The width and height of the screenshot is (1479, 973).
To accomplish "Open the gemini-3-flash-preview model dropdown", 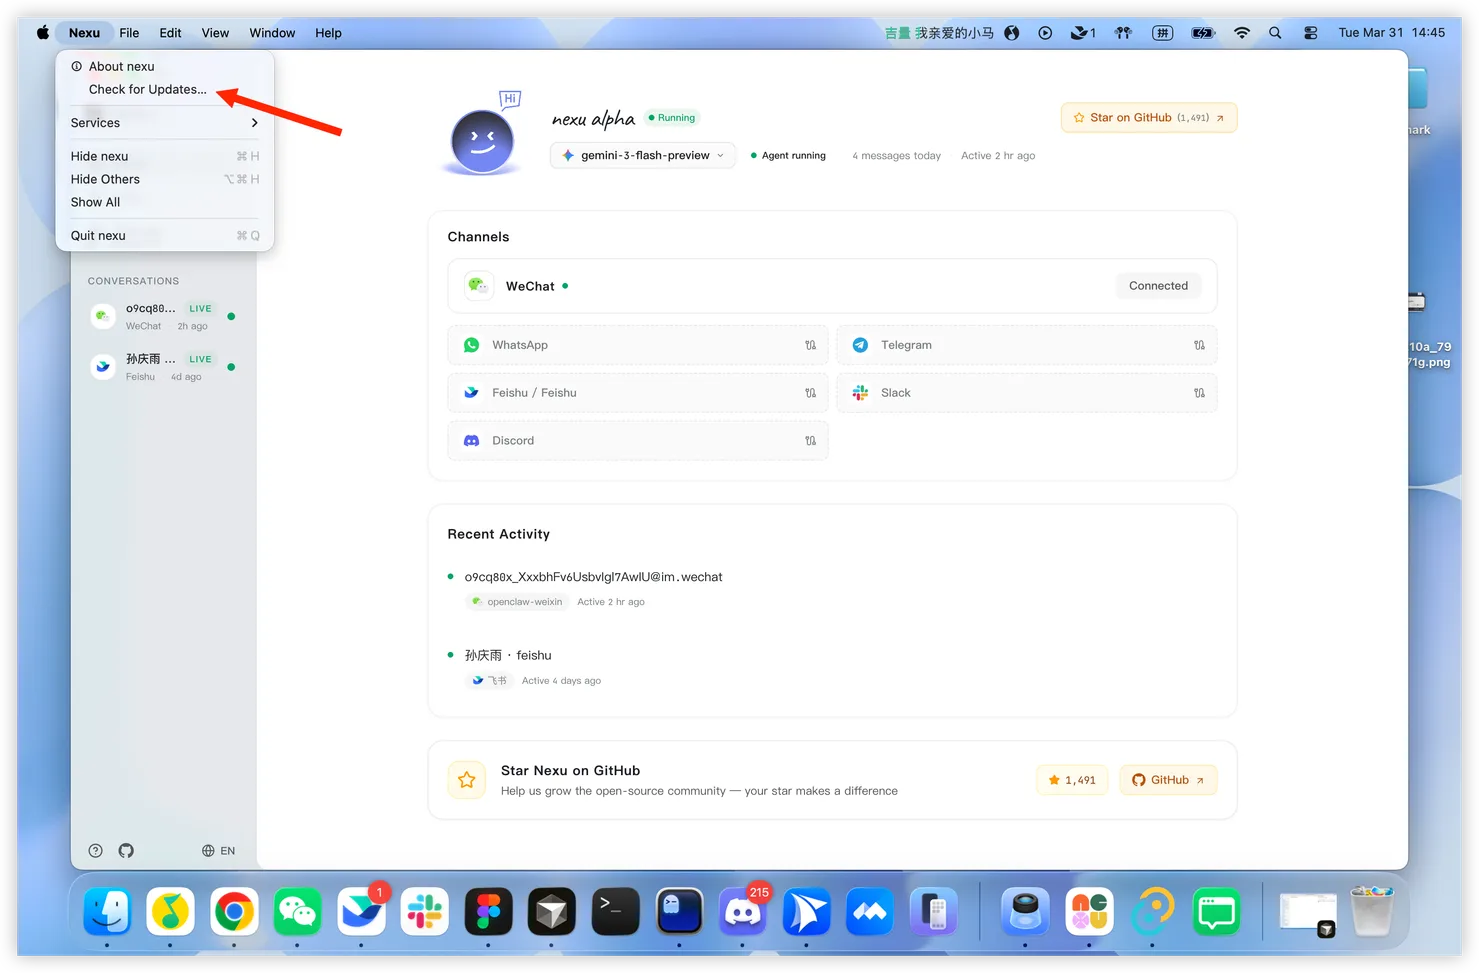I will pos(643,156).
